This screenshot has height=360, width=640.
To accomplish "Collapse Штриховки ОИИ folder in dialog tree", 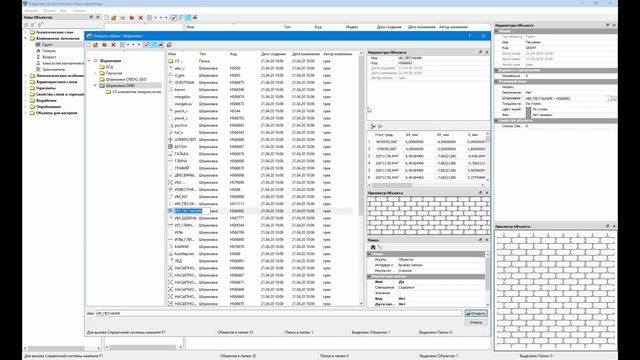I will coord(96,86).
